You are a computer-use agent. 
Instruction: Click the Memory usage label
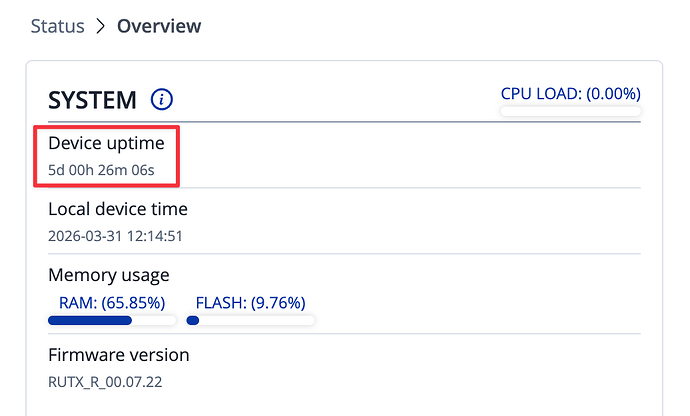pos(109,275)
